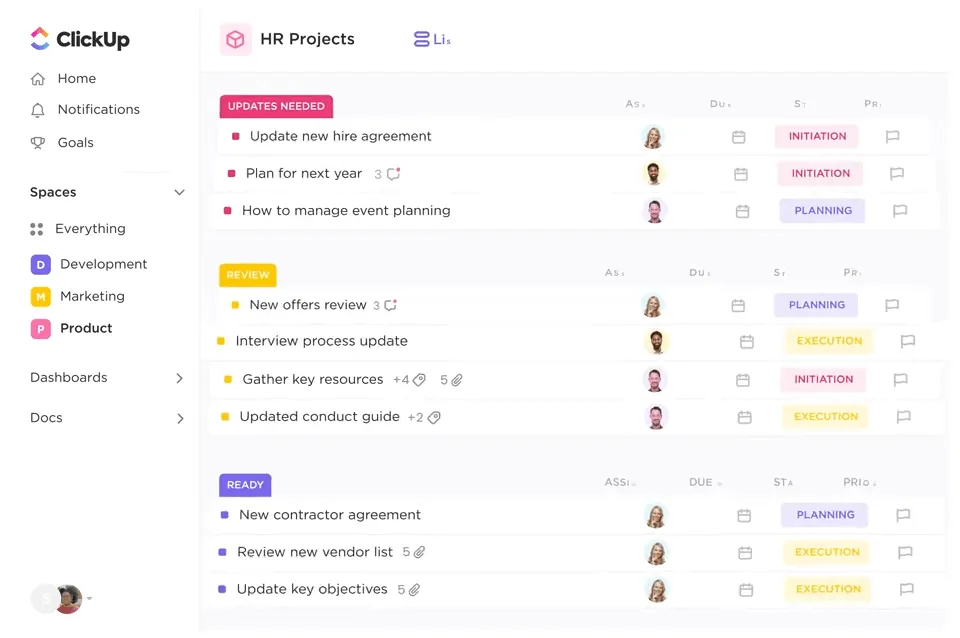Image resolution: width=960 pixels, height=638 pixels.
Task: Click pink status square of Update new hire agreement
Action: pos(236,137)
